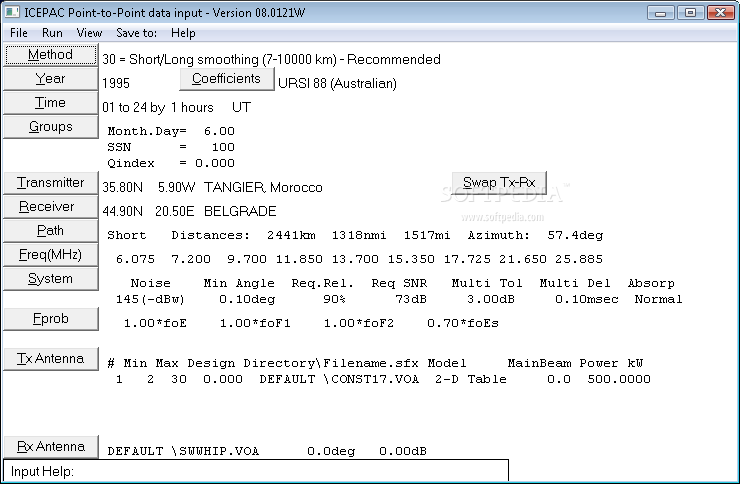Open the Coefficients selection button
This screenshot has height=484, width=740.
[x=227, y=79]
